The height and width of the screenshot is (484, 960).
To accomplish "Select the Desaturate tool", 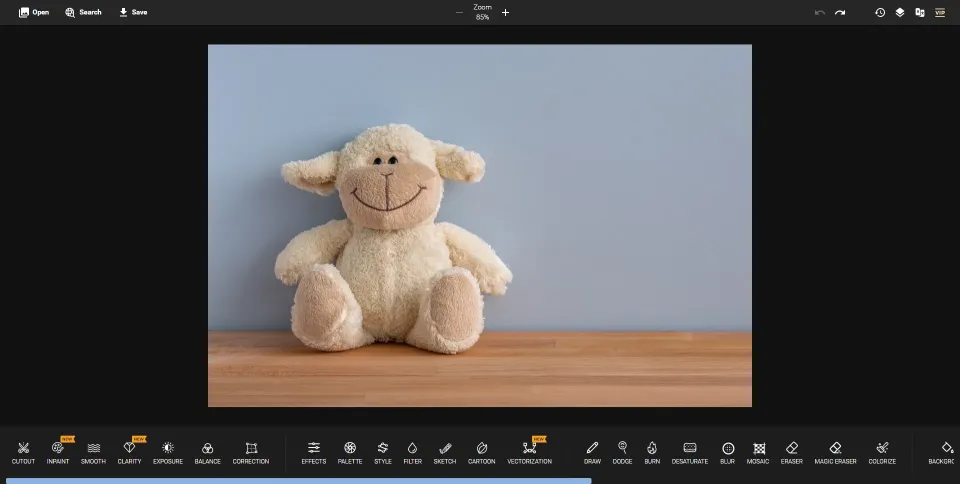I will click(x=690, y=453).
